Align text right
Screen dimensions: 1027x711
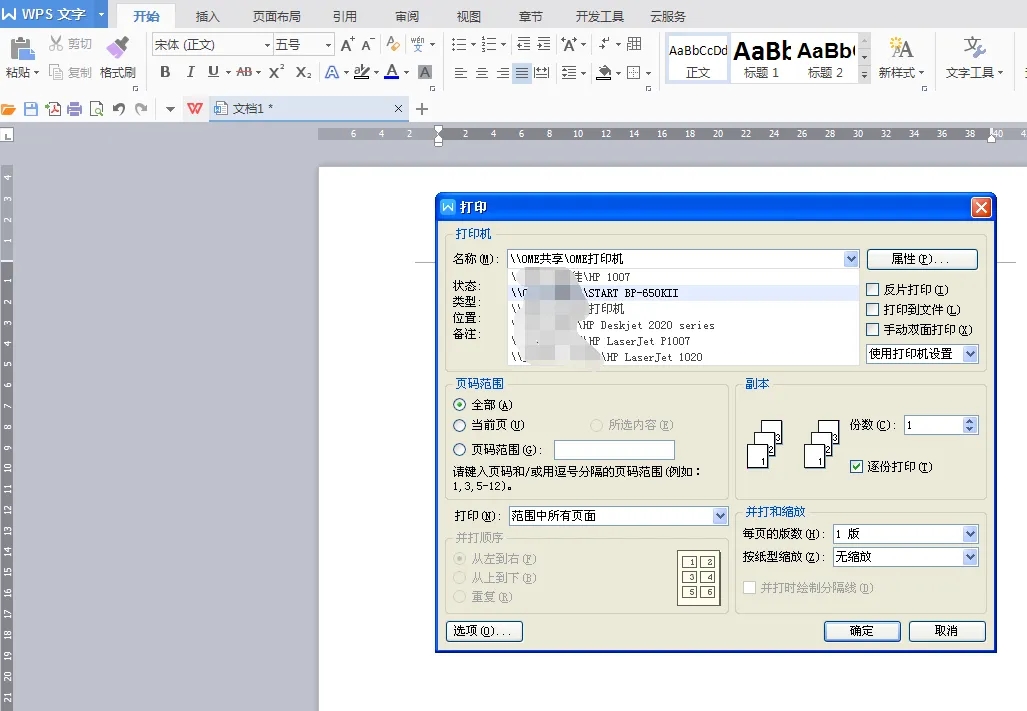coord(502,73)
